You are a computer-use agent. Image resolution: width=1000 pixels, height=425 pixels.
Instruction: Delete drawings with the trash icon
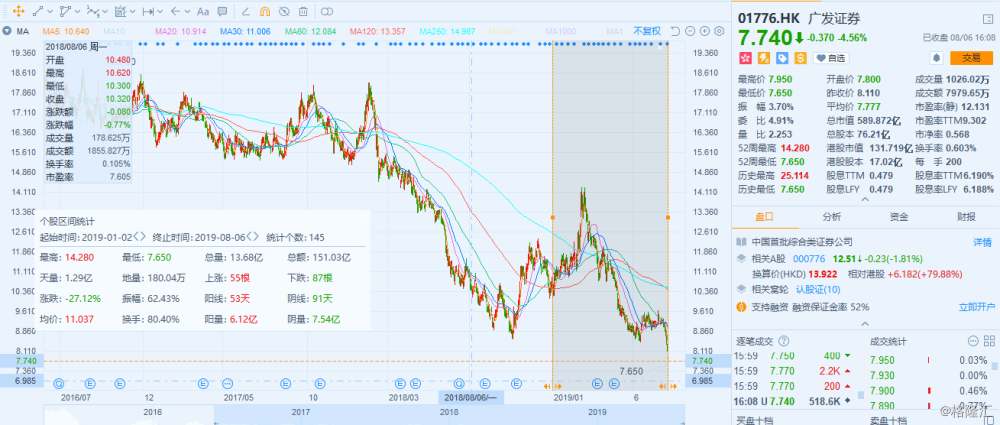point(304,11)
